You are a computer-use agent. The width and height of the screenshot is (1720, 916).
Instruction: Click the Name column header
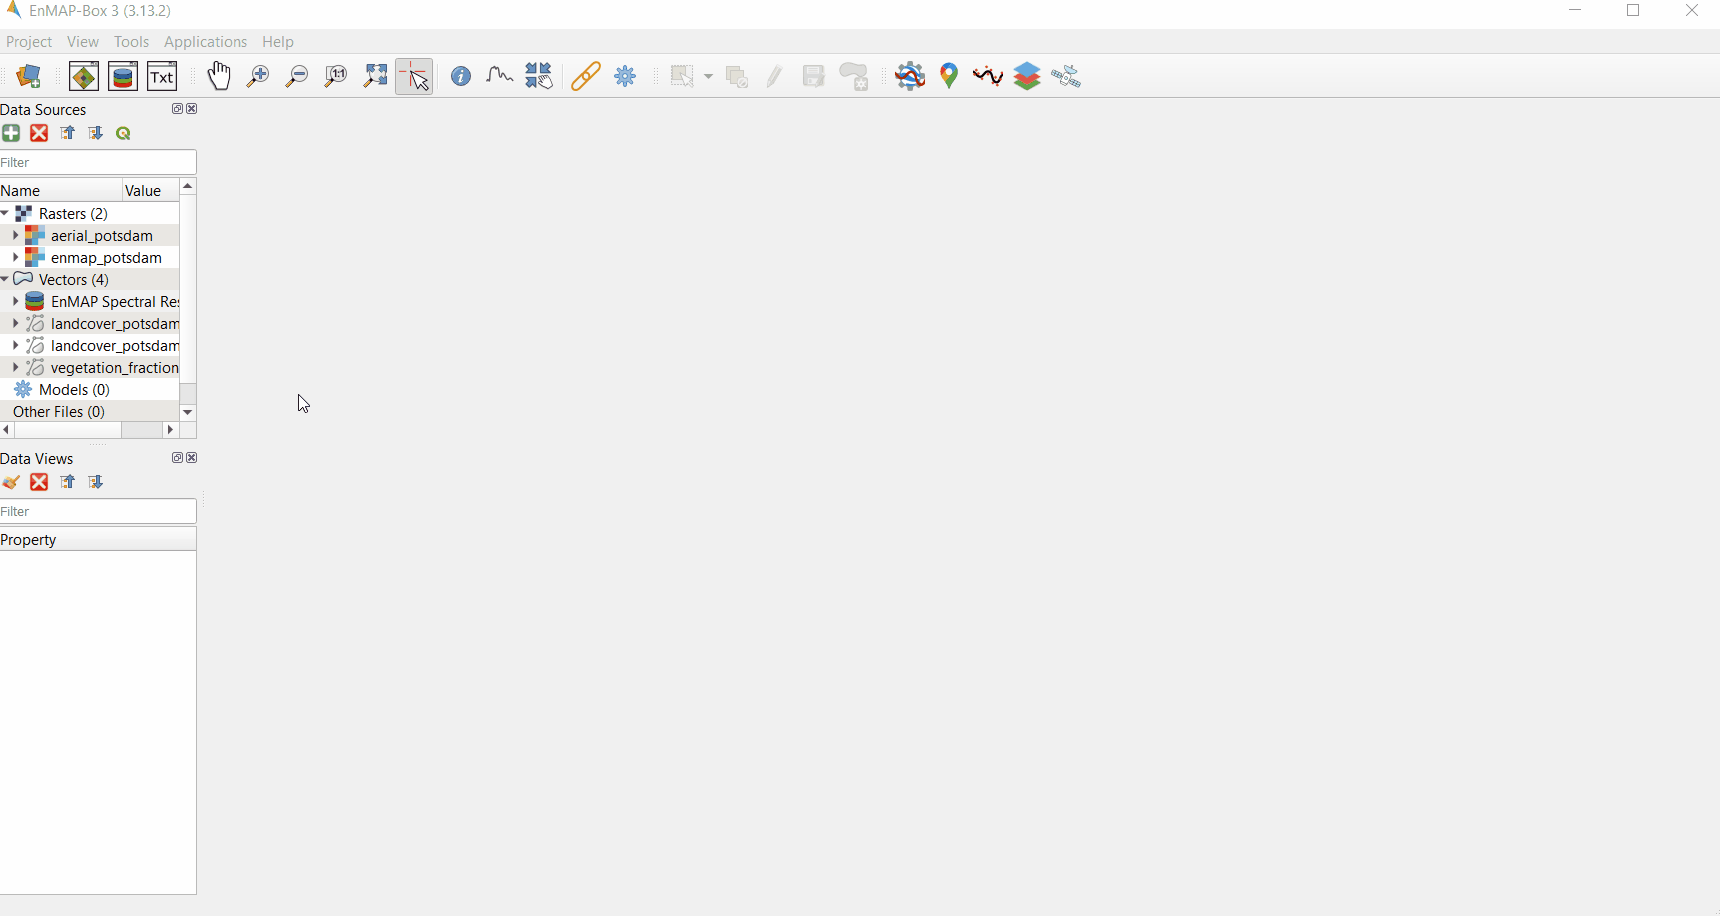click(x=60, y=190)
